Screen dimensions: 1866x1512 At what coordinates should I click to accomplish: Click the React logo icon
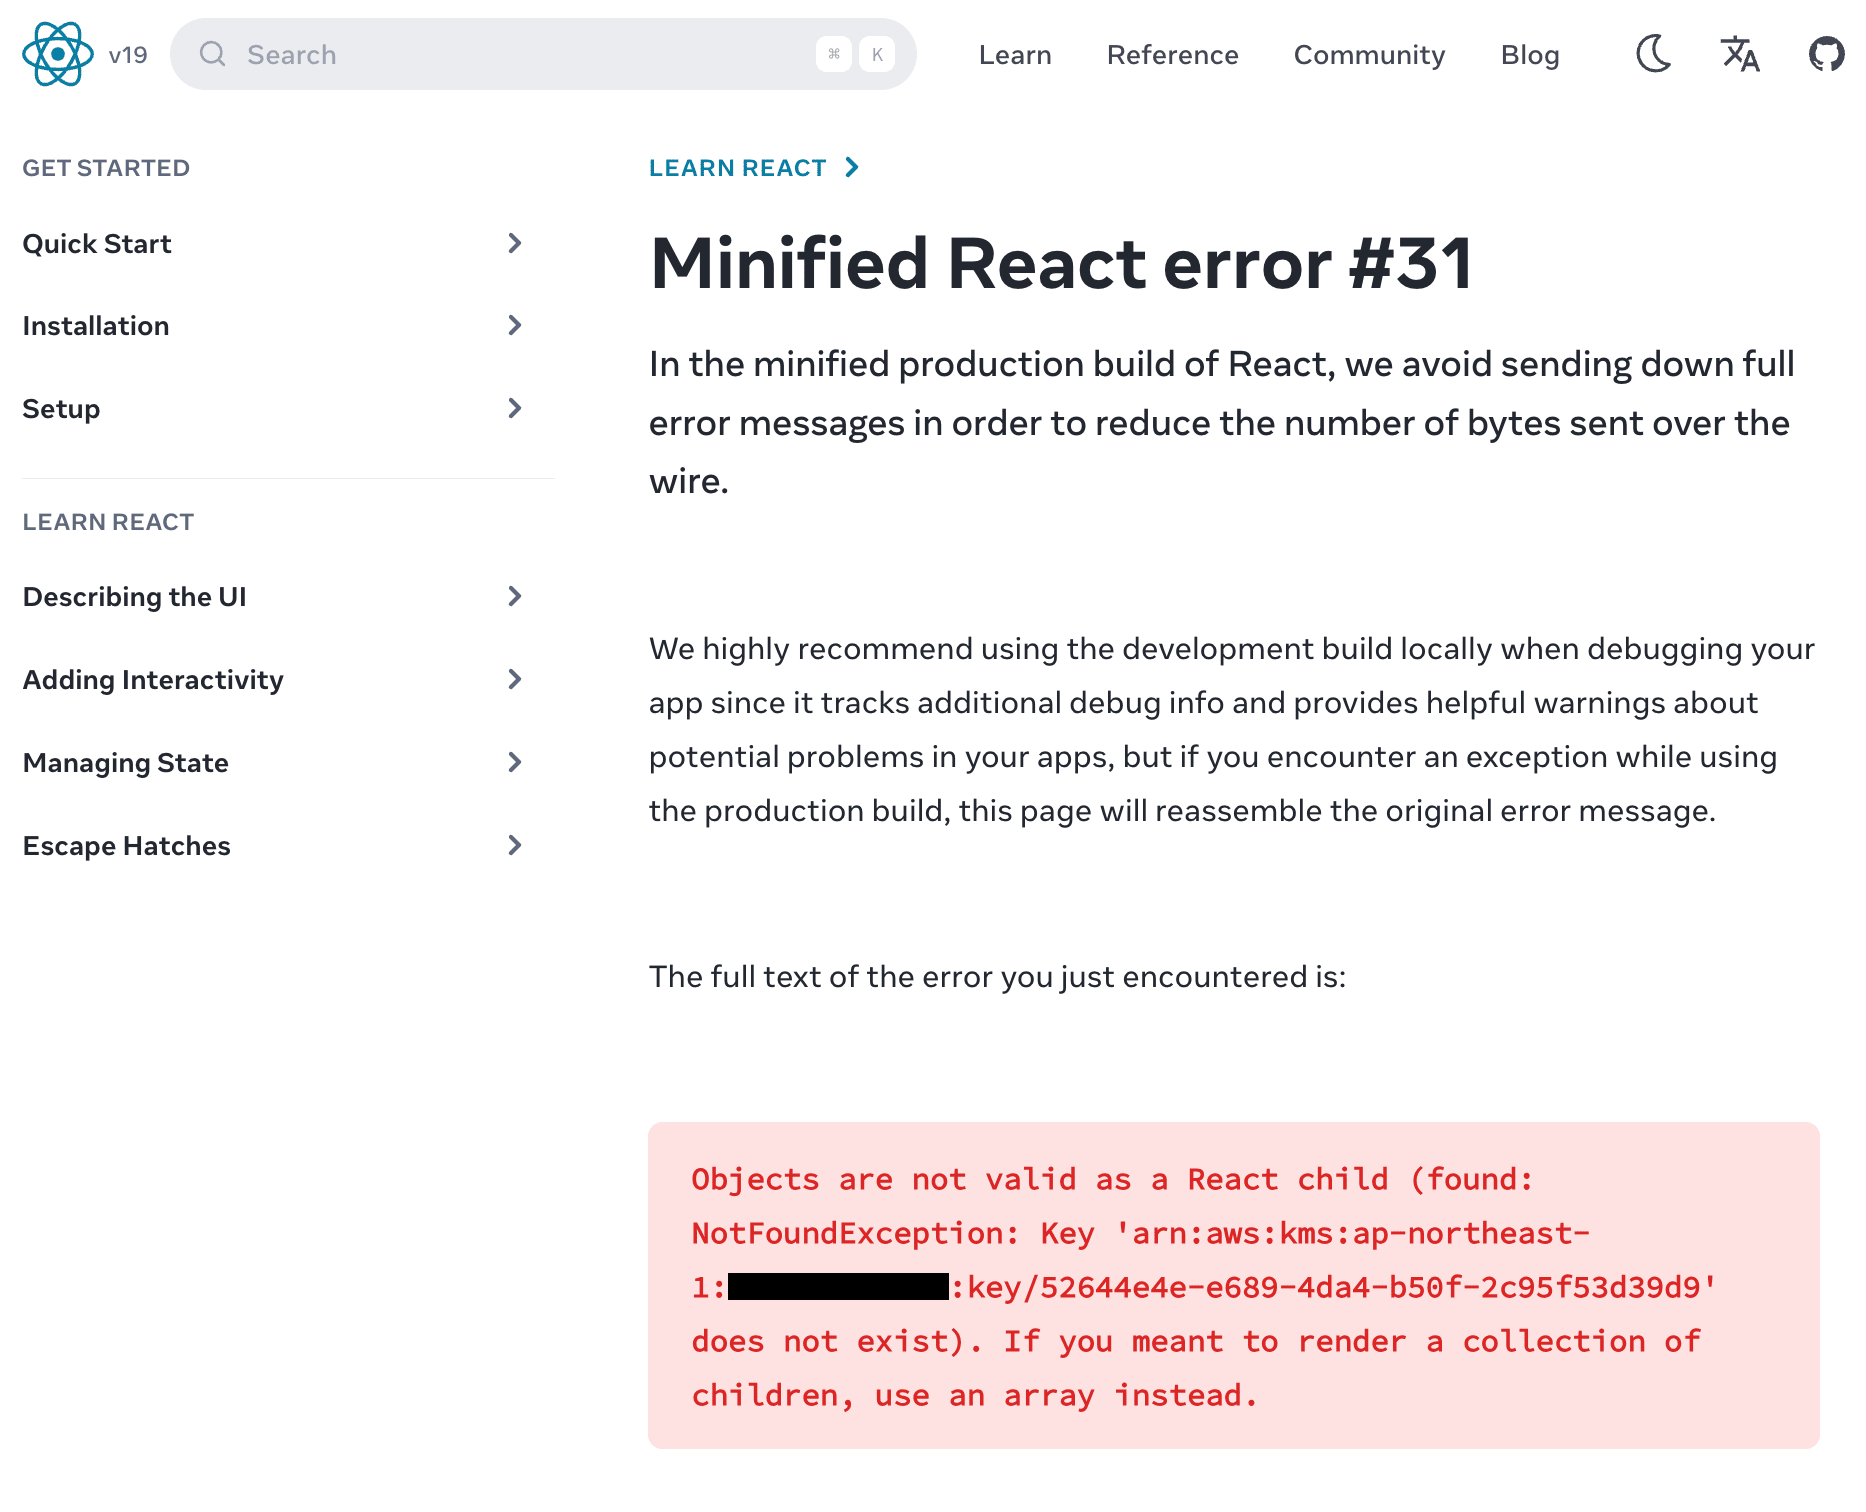pos(58,54)
